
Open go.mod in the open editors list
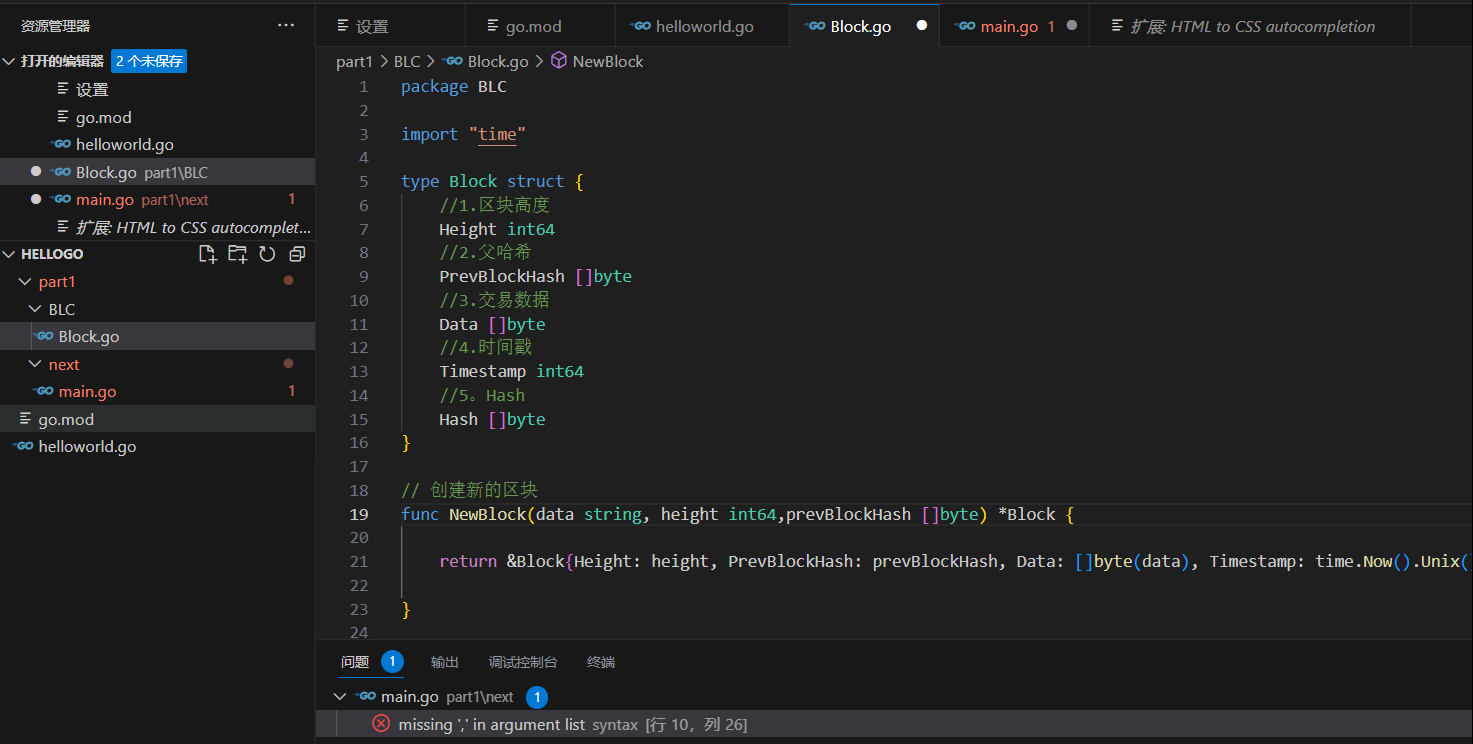click(157, 117)
